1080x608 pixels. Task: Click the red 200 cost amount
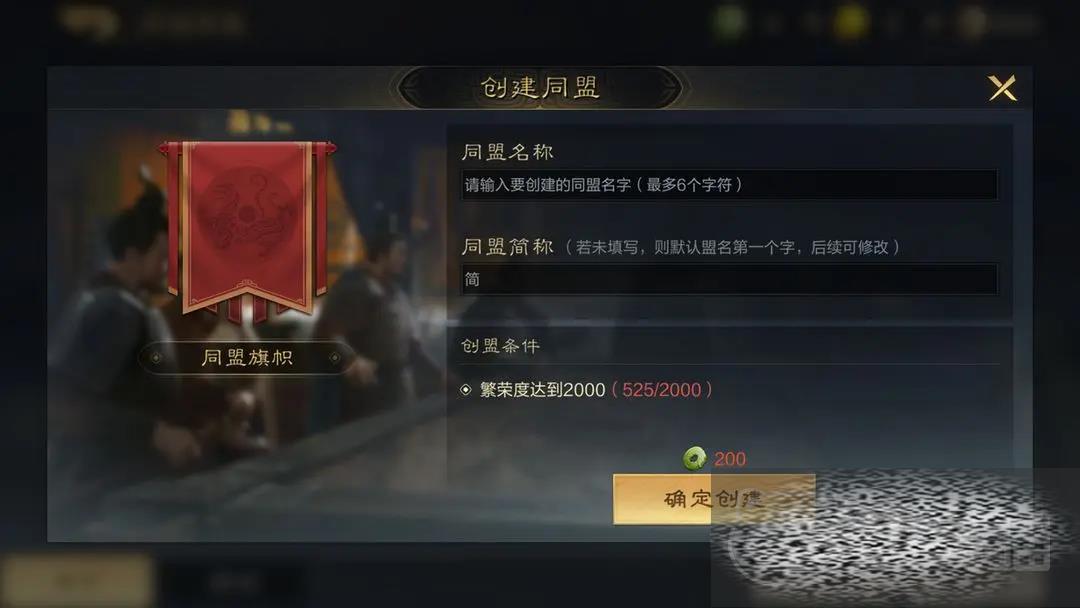coord(730,459)
